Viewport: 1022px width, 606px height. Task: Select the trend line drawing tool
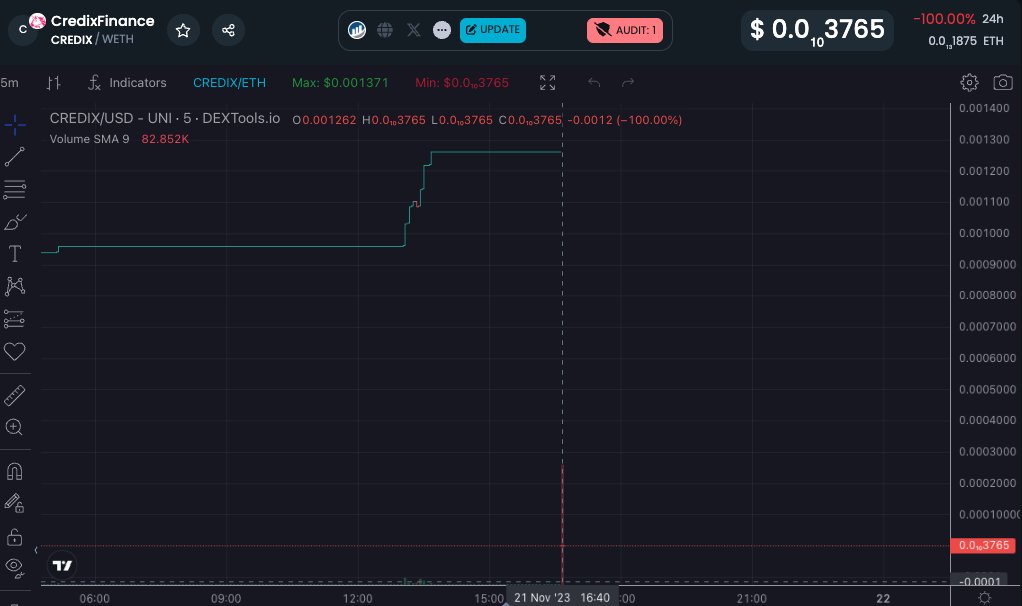point(15,157)
